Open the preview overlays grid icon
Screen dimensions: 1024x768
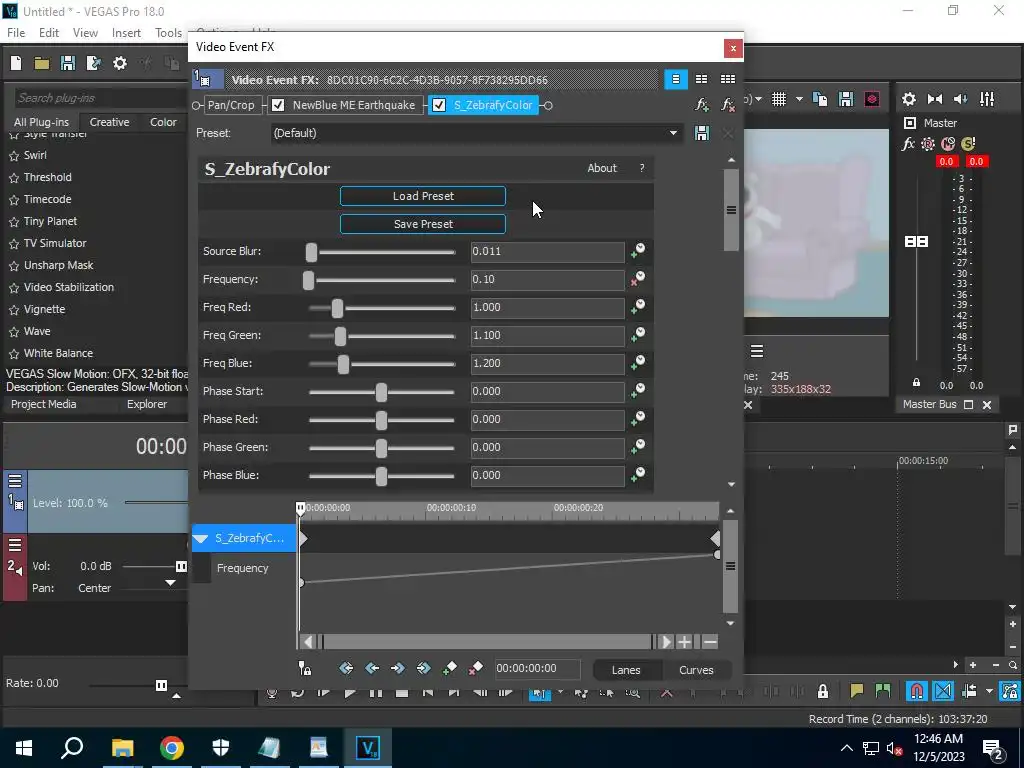(779, 99)
